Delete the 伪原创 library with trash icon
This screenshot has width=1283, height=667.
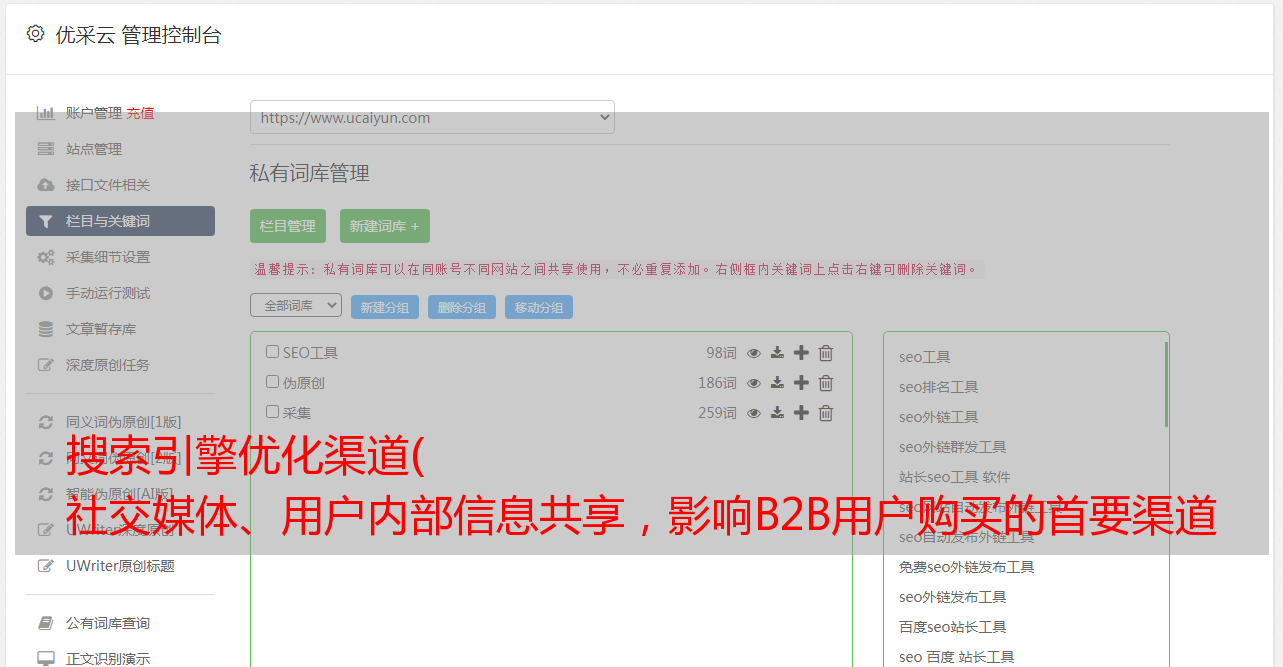point(826,383)
